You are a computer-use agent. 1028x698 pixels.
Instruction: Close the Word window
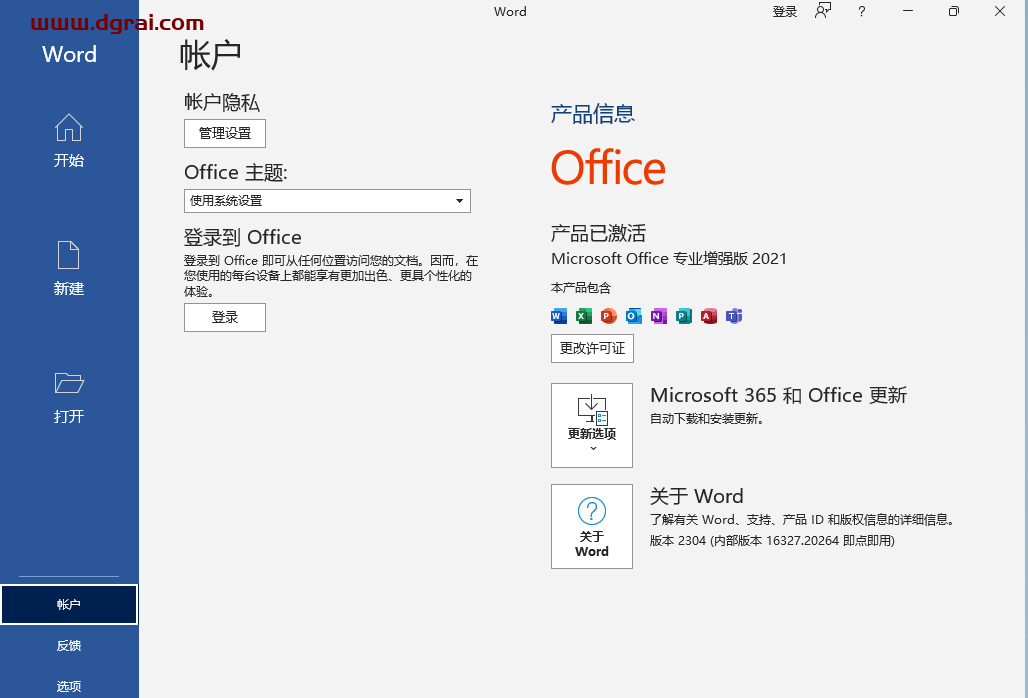(1000, 11)
